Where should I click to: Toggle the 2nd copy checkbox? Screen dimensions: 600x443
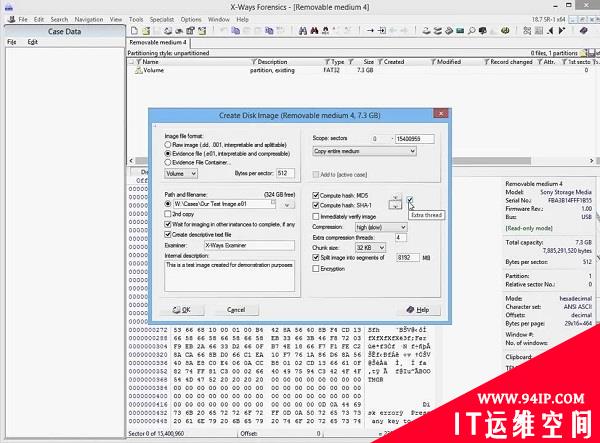click(x=168, y=214)
